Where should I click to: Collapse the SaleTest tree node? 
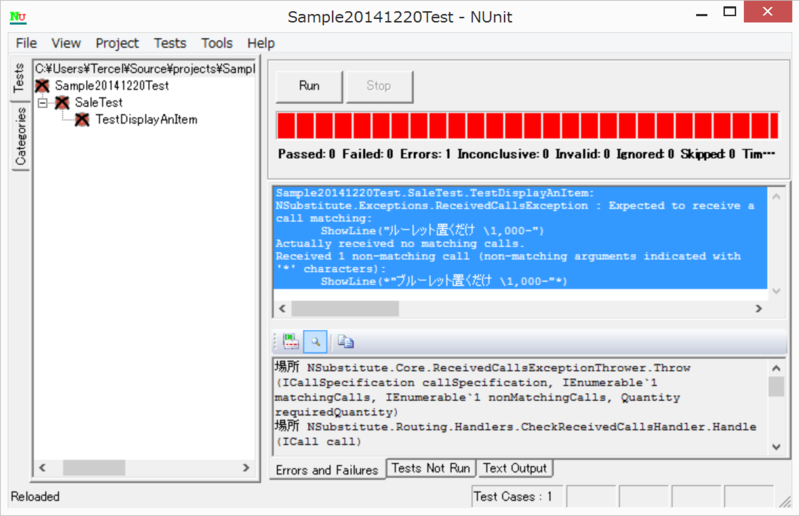click(43, 103)
